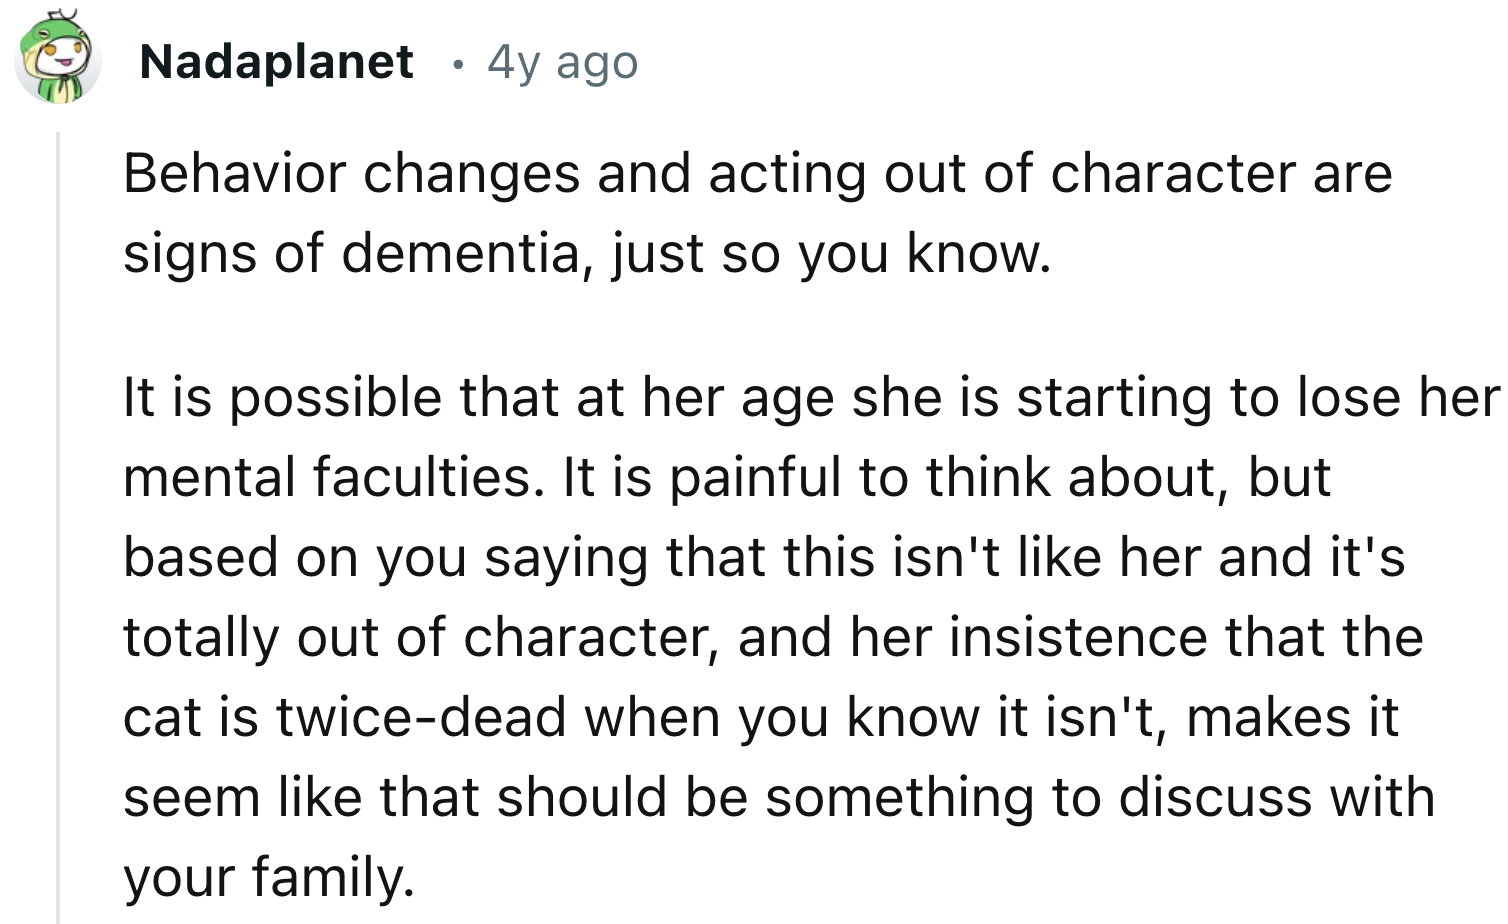Click the hyphenated word "twice-dead"
This screenshot has height=924, width=1508.
(420, 717)
